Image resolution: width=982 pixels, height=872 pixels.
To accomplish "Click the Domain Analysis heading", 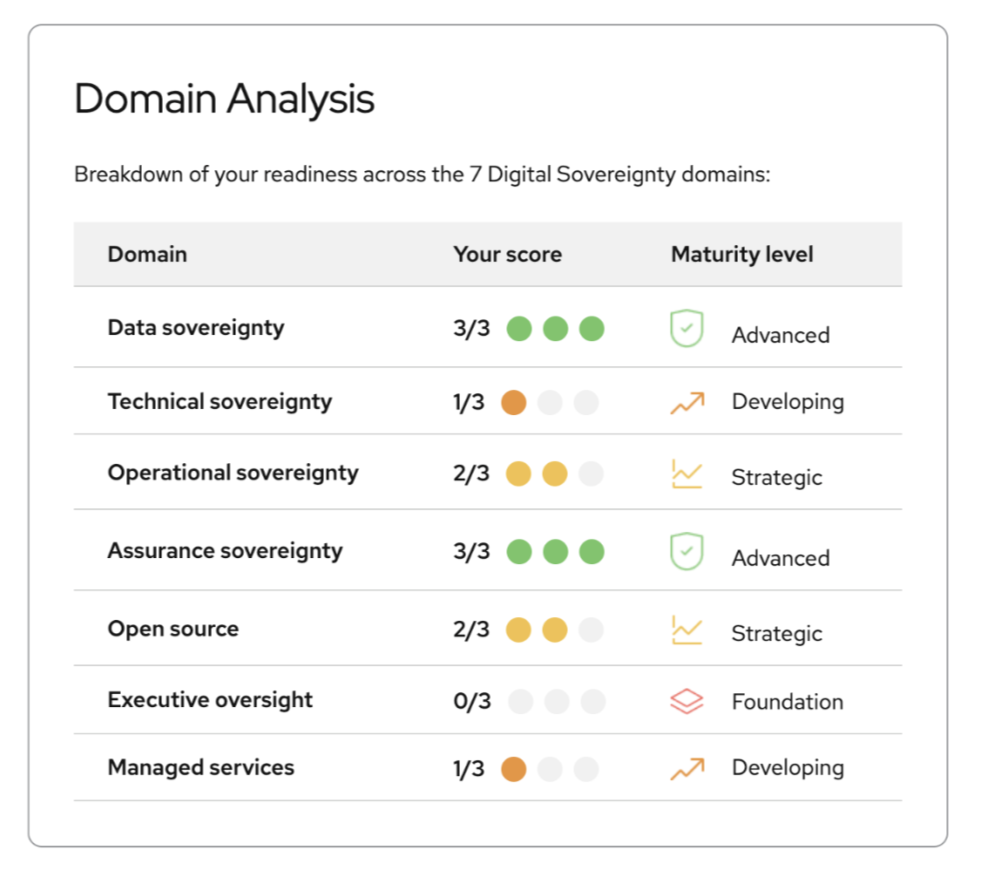I will pos(224,99).
